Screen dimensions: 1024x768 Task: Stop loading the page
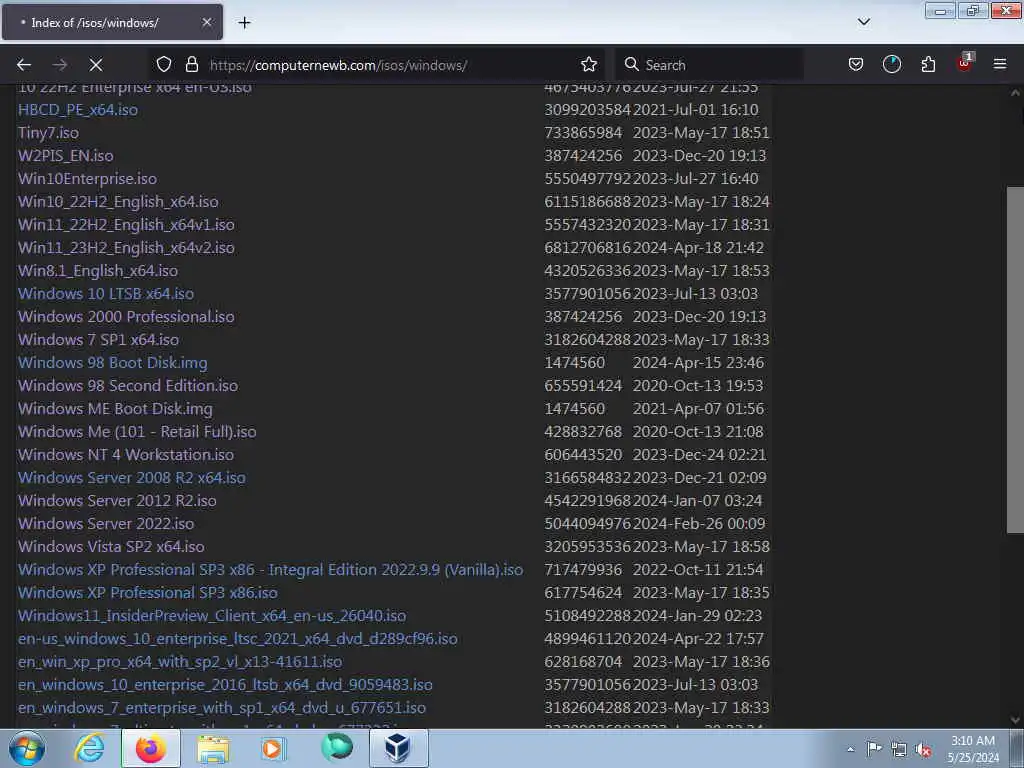96,65
